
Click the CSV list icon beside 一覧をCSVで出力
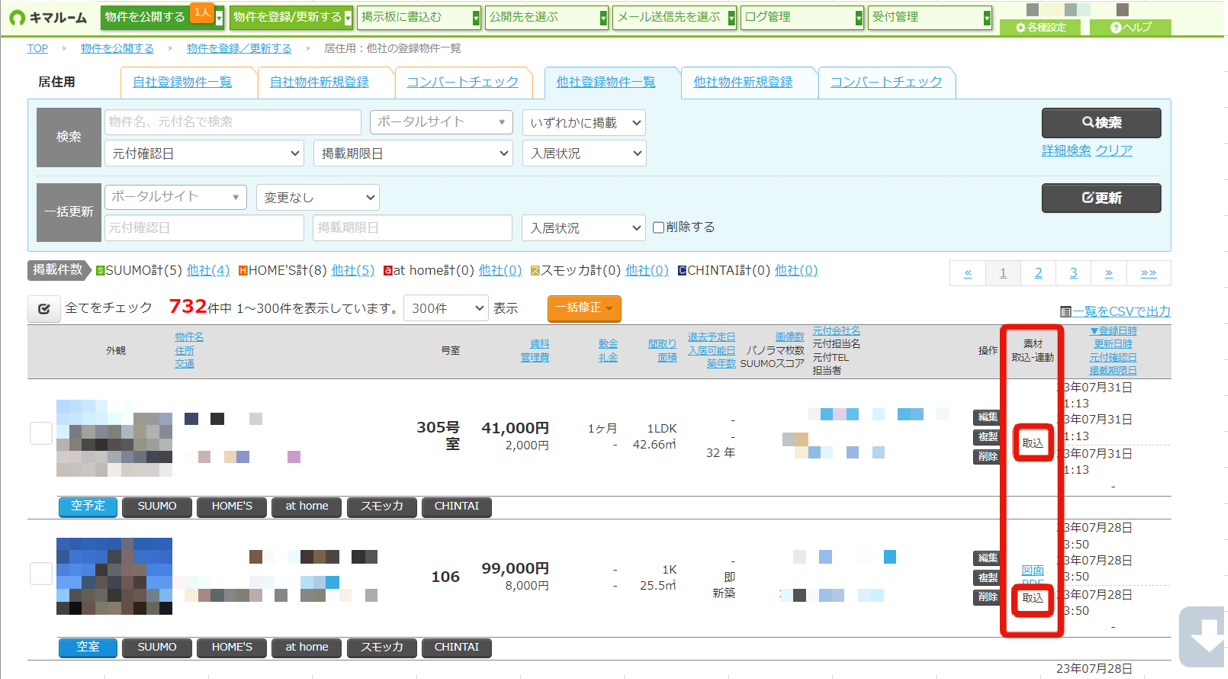(1066, 312)
